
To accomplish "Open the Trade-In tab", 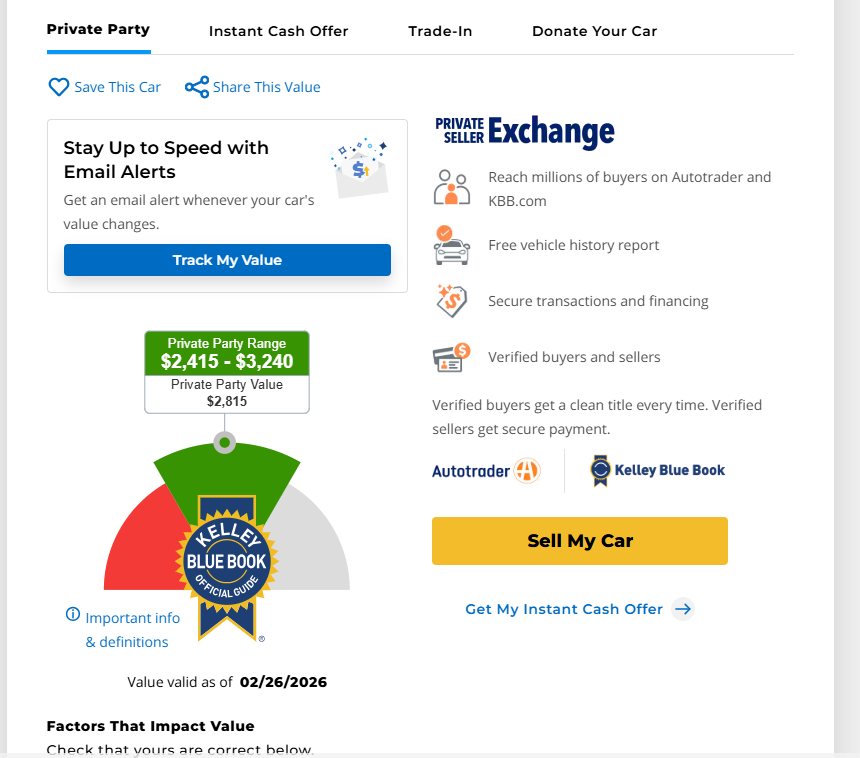I will point(440,31).
